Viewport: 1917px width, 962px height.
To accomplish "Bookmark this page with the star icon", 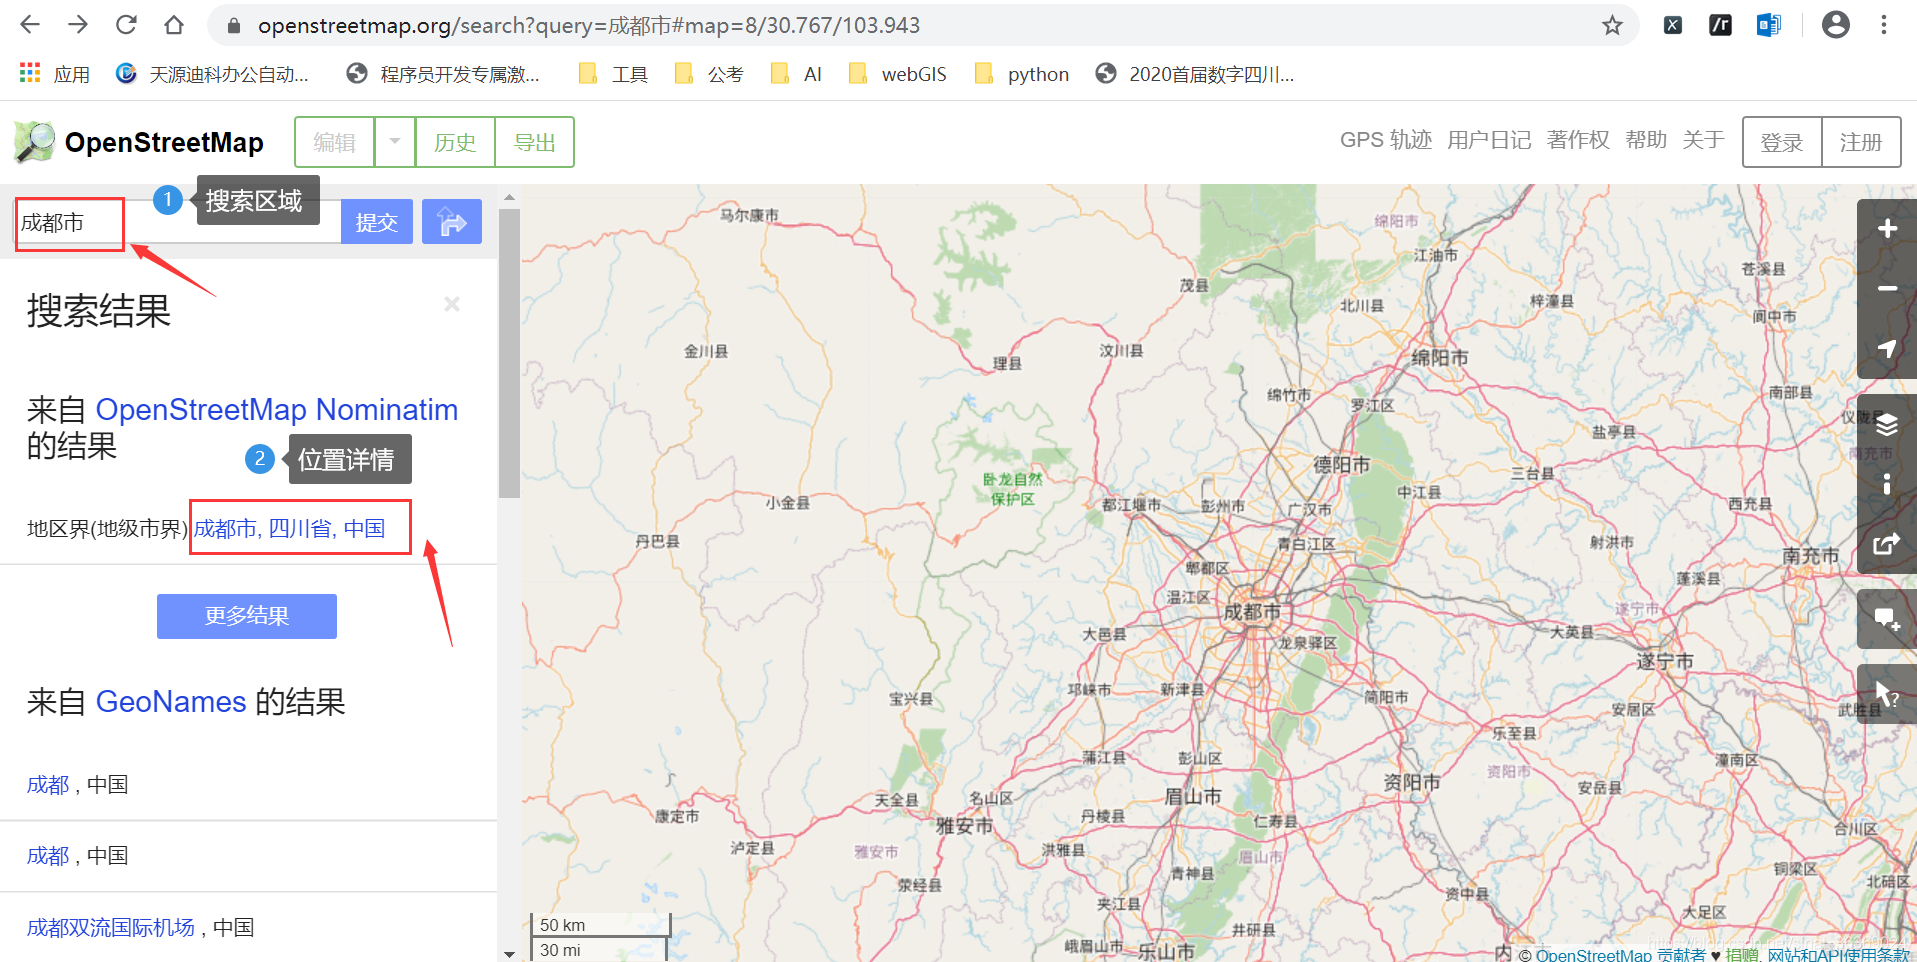I will (x=1612, y=25).
